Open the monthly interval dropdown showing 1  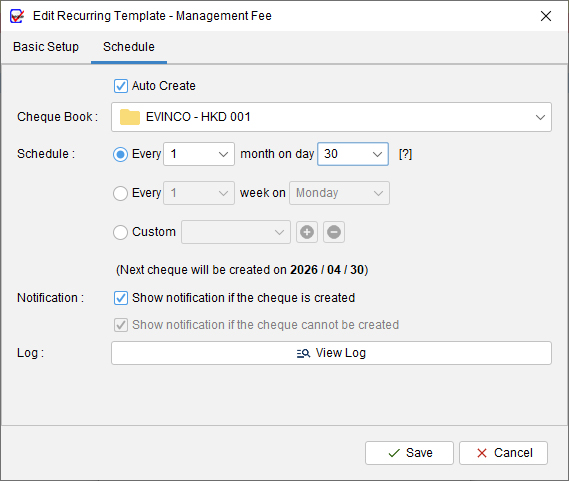pyautogui.click(x=199, y=154)
